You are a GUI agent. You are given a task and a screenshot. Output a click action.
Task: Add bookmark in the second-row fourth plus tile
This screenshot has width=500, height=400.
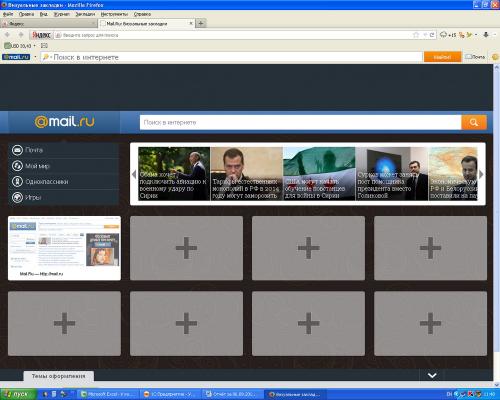pos(430,323)
